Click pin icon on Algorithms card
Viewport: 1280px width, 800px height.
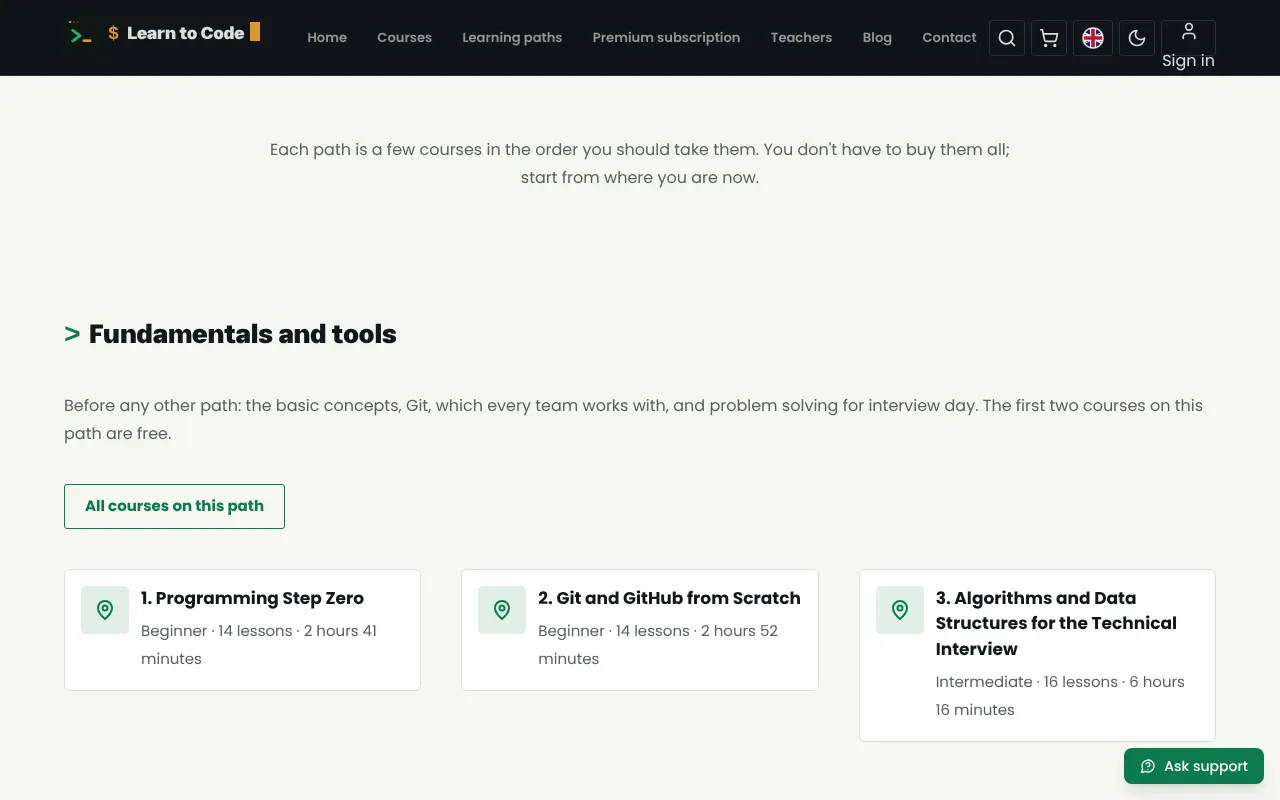[900, 610]
